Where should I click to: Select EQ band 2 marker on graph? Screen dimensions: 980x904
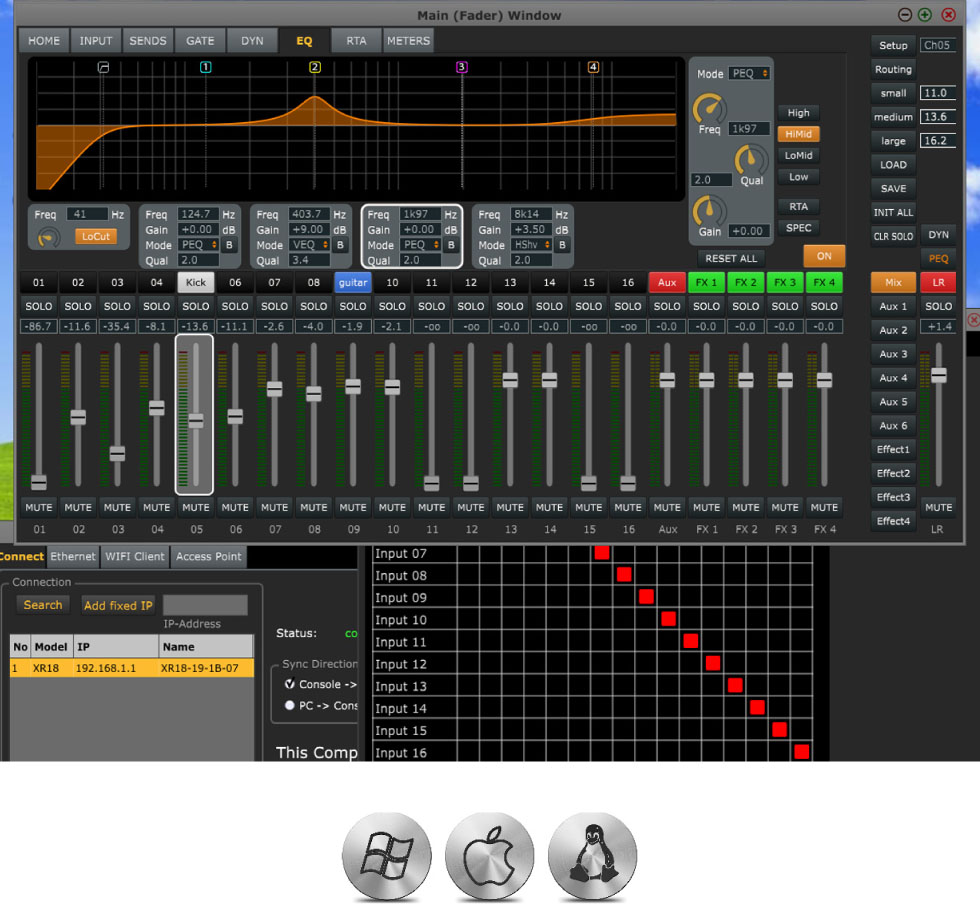[x=315, y=68]
